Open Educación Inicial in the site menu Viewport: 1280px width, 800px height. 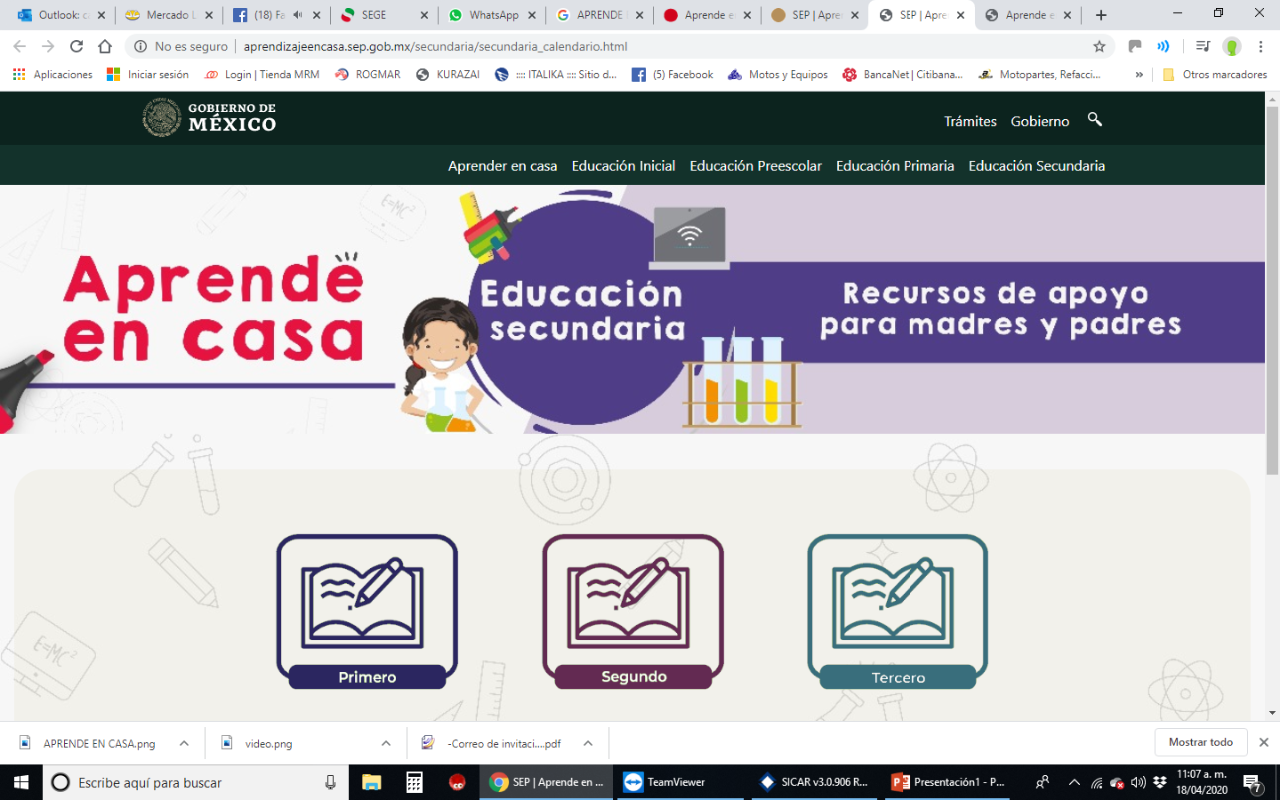(x=623, y=166)
